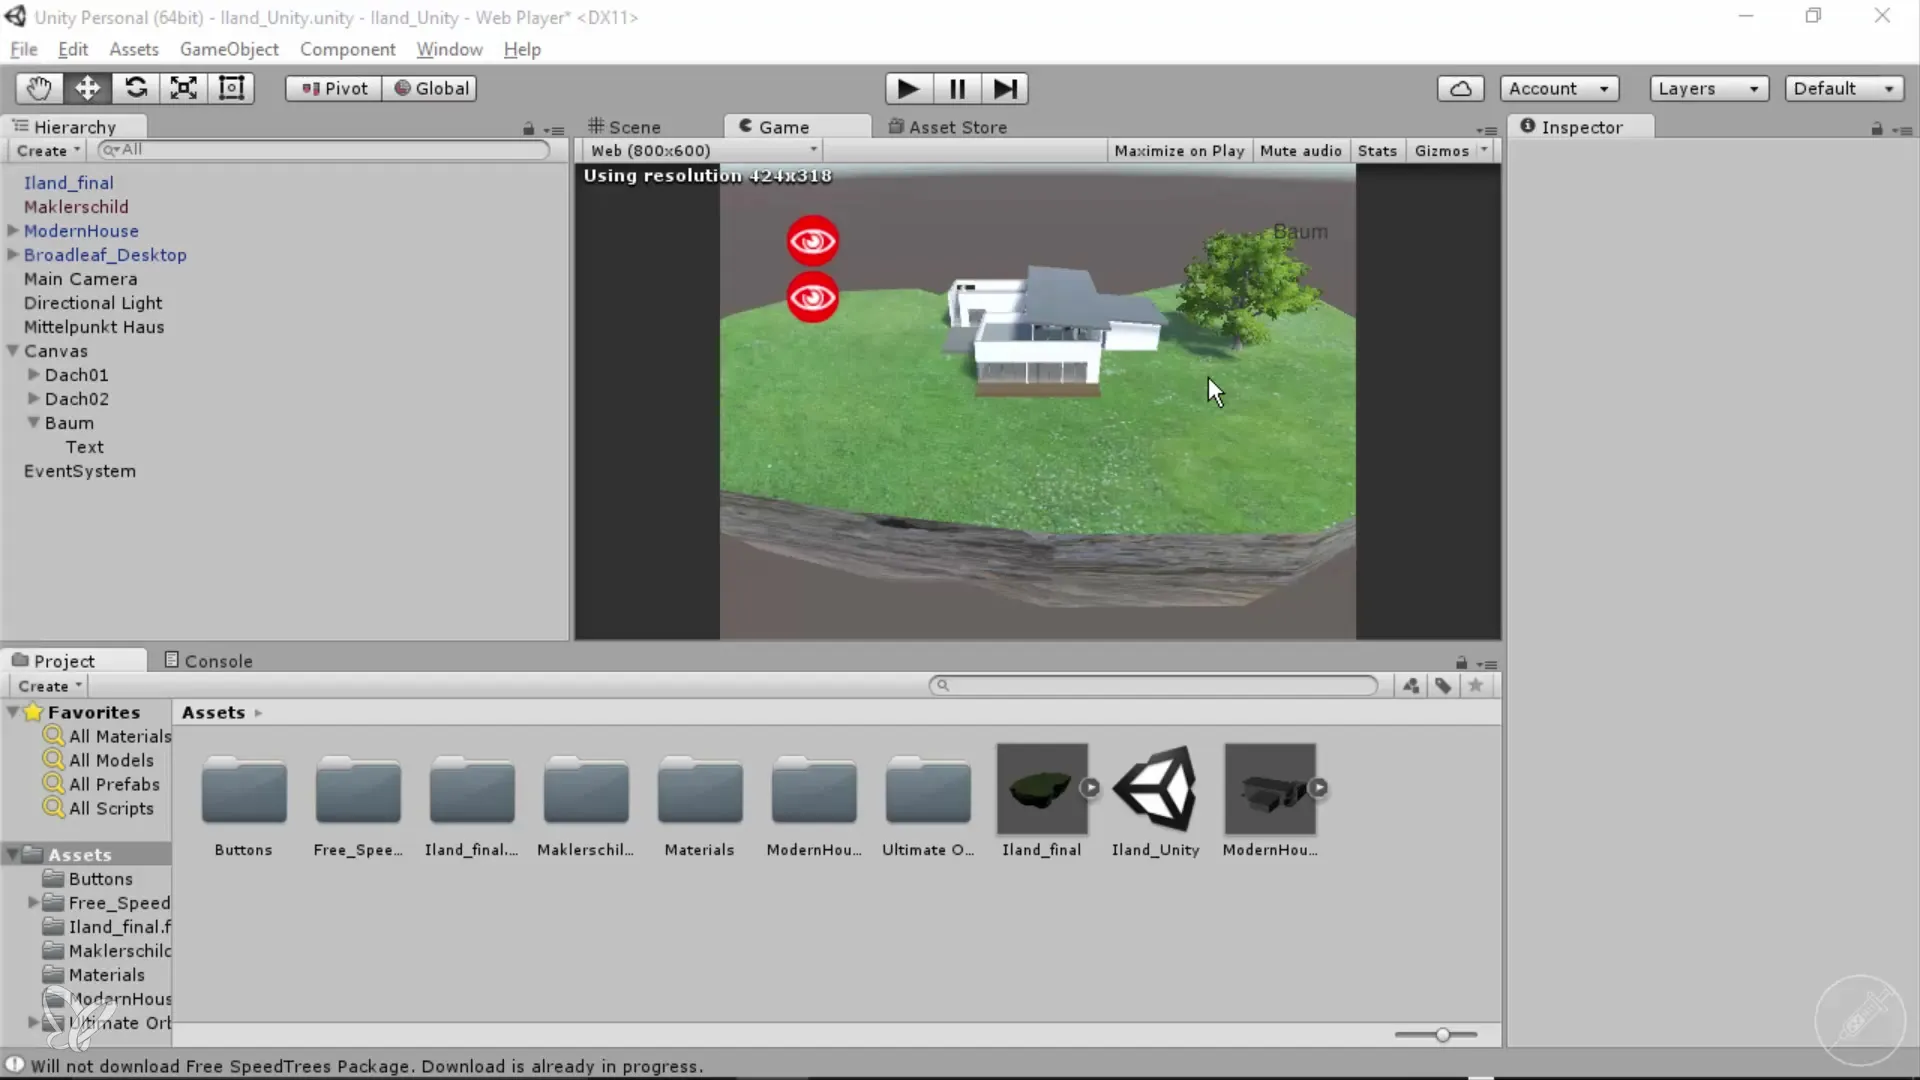This screenshot has height=1080, width=1920.
Task: Select the Scale tool
Action: (183, 88)
